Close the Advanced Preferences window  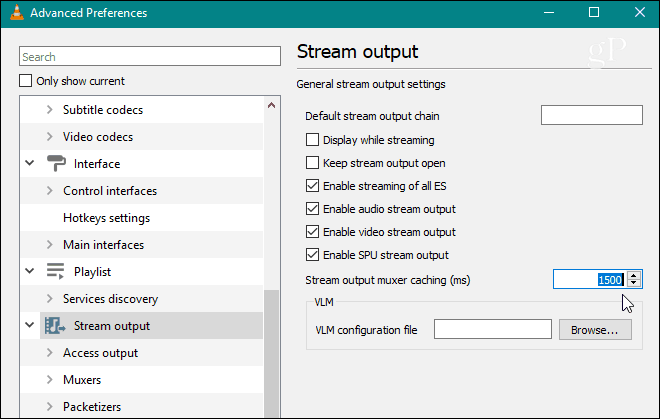tap(640, 13)
